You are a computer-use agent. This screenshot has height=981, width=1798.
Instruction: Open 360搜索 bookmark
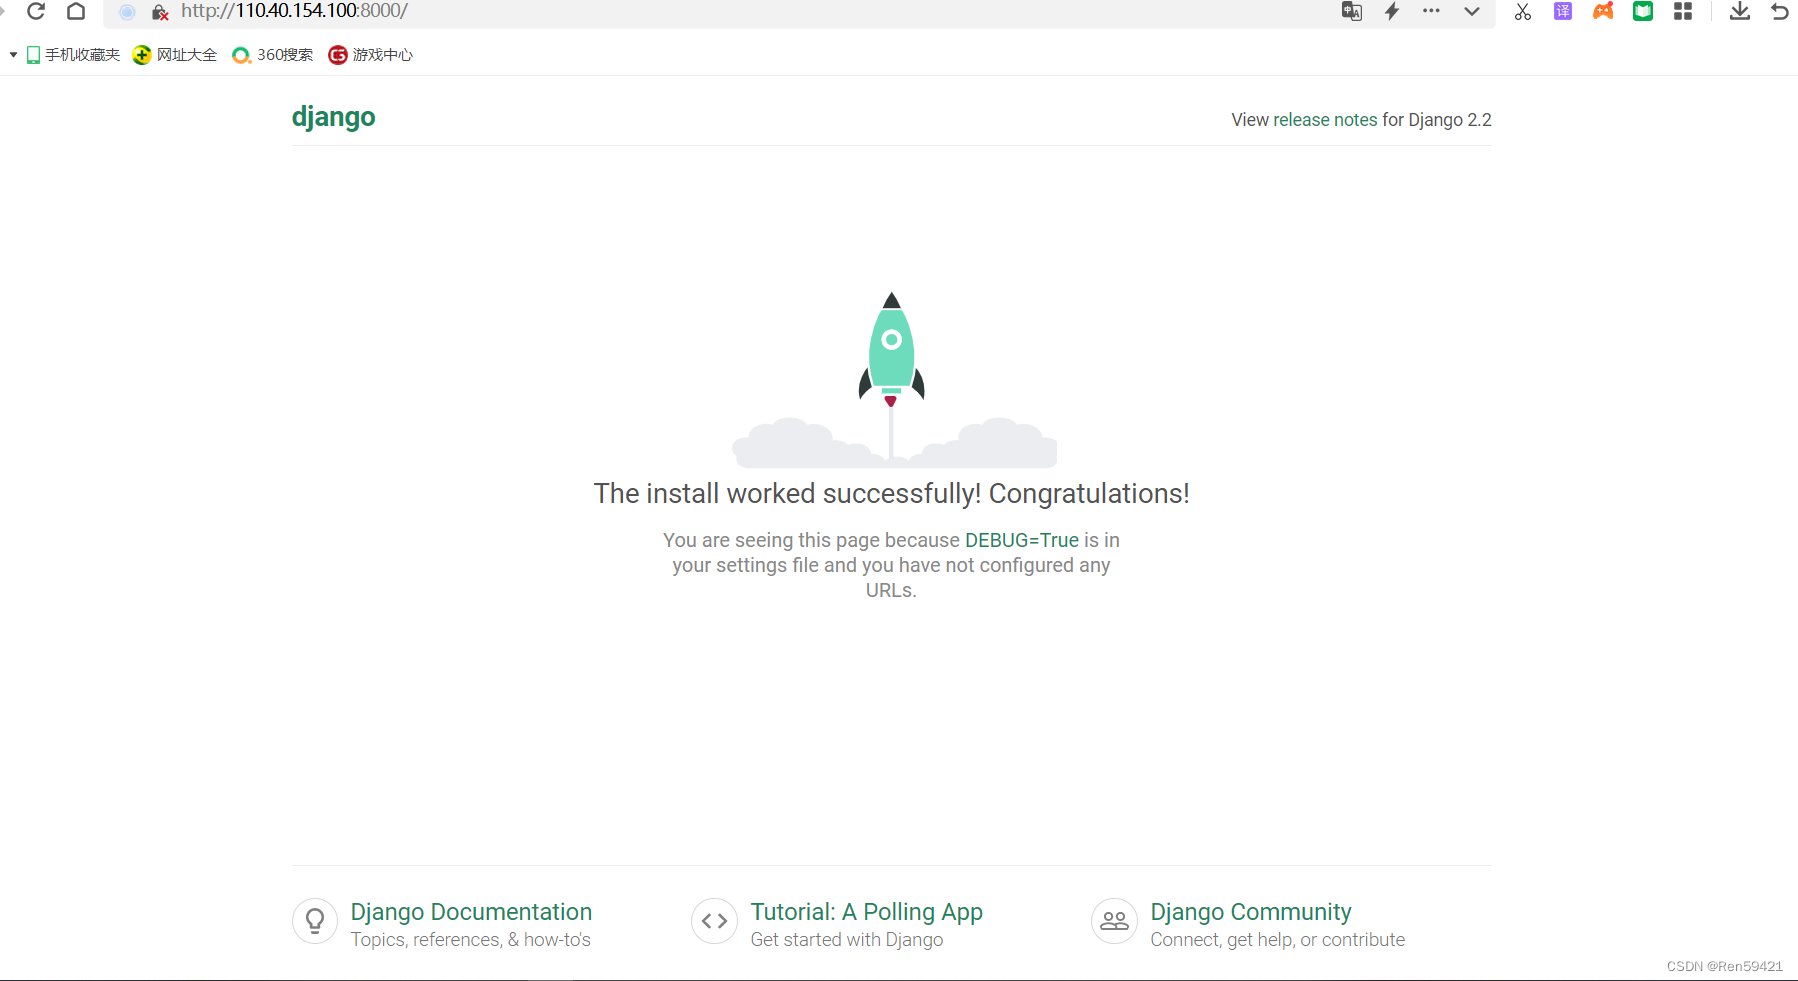[x=273, y=55]
